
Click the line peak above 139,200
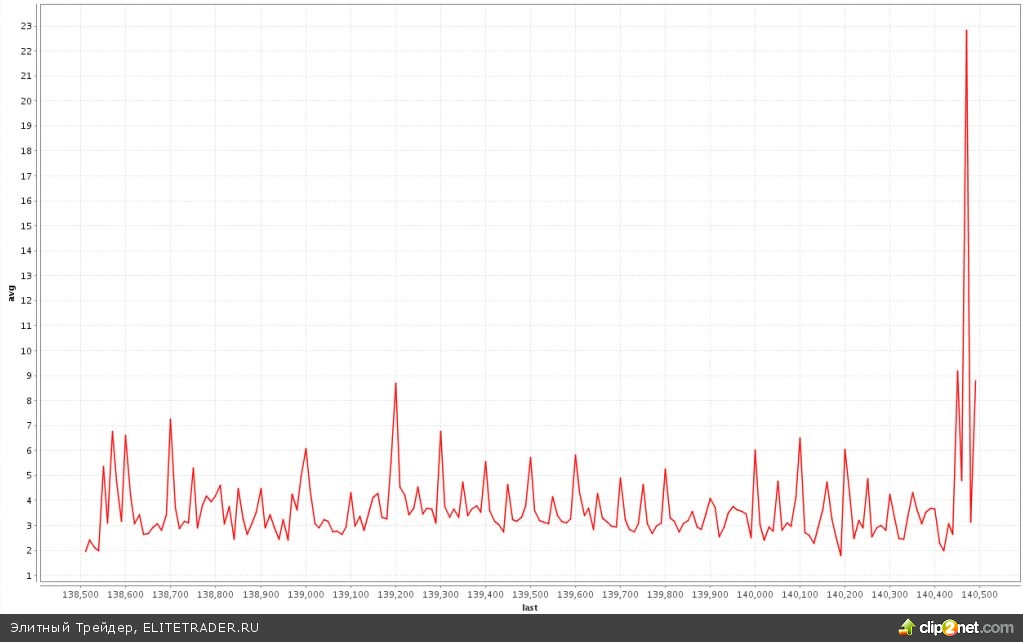click(x=396, y=383)
